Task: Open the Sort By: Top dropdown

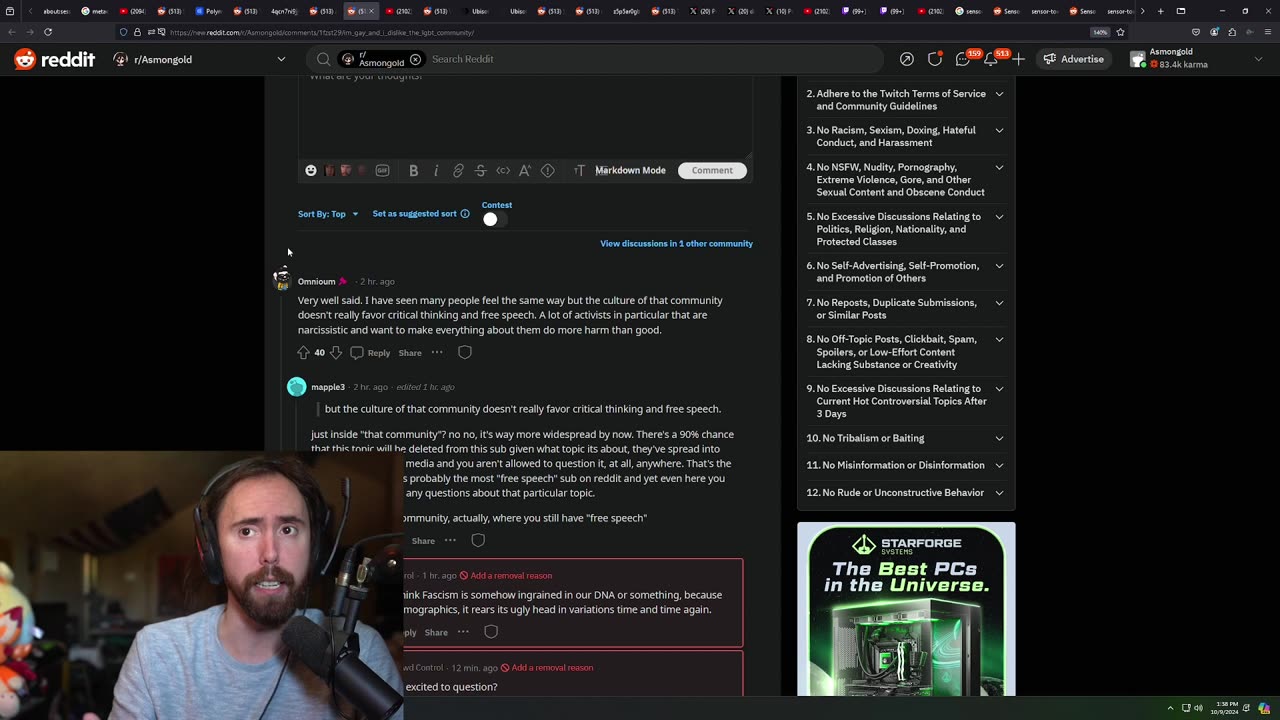Action: [328, 214]
